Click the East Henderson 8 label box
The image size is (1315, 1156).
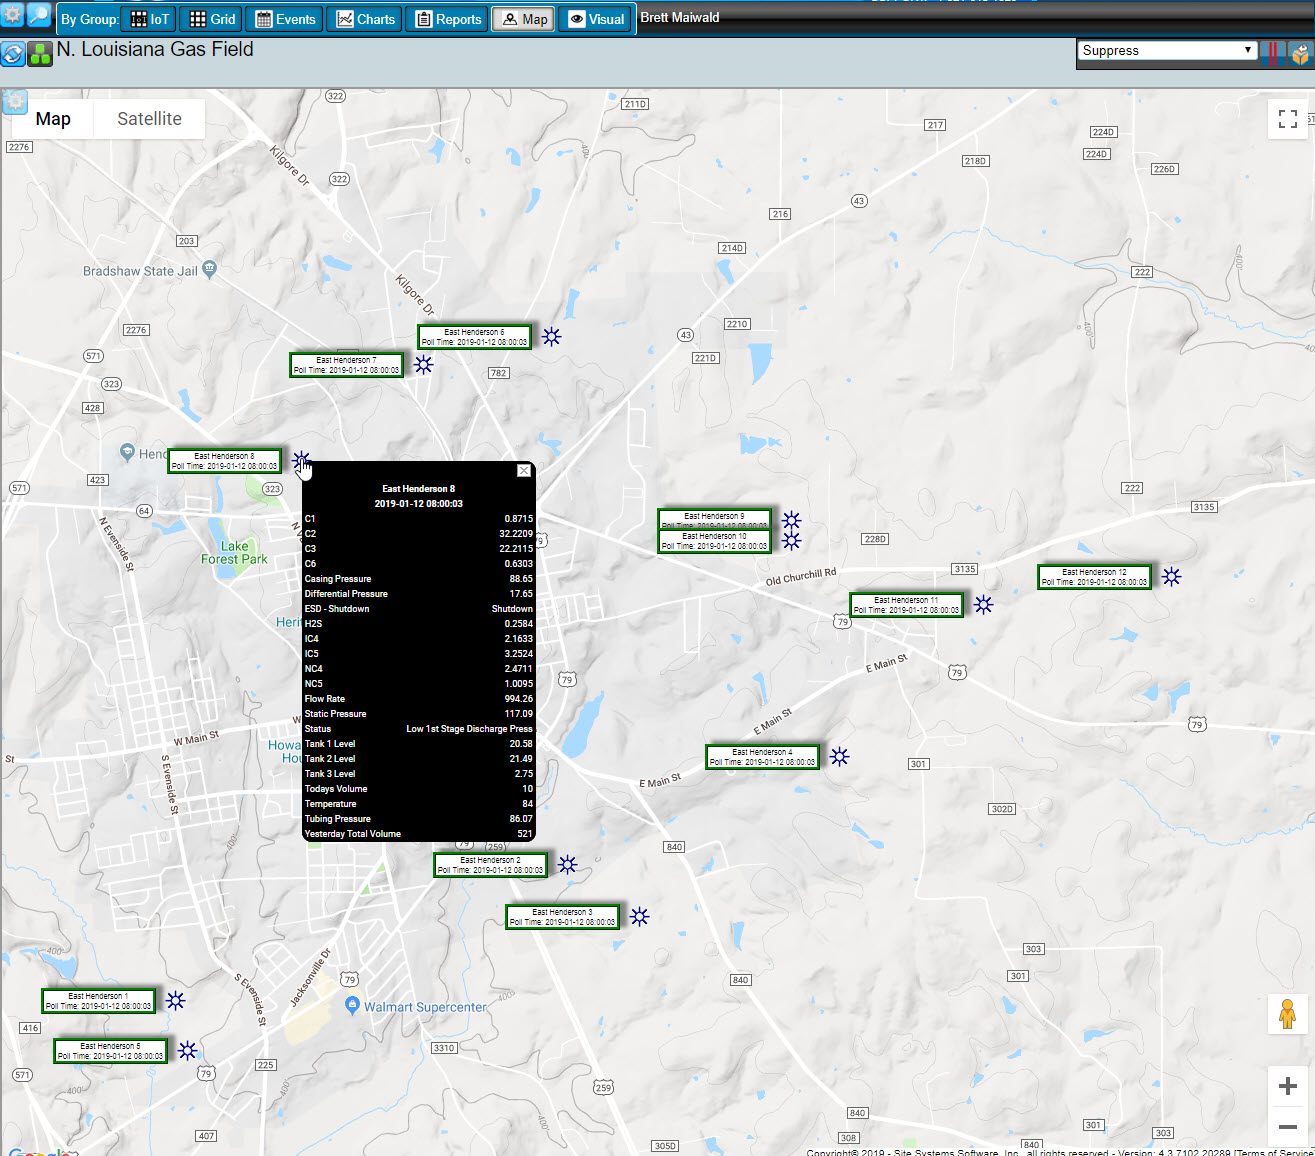coord(224,461)
